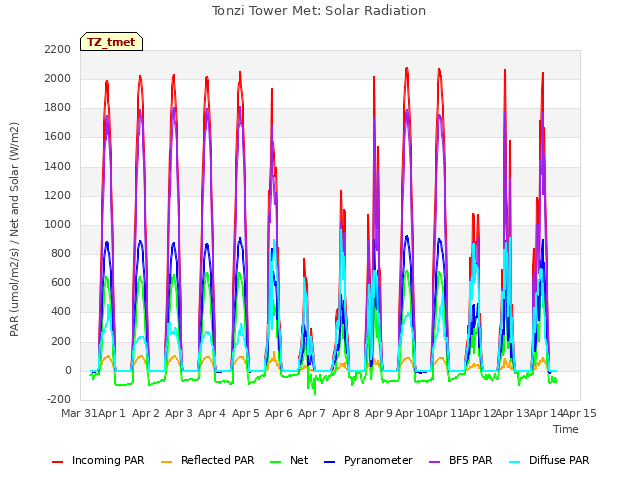
Task: Click the Apr 3 x-axis tick label
Action: pos(179,413)
